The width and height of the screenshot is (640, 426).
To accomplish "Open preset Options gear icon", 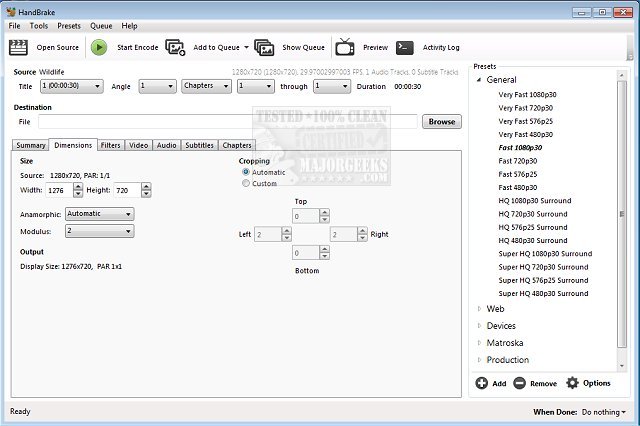I will tap(573, 383).
